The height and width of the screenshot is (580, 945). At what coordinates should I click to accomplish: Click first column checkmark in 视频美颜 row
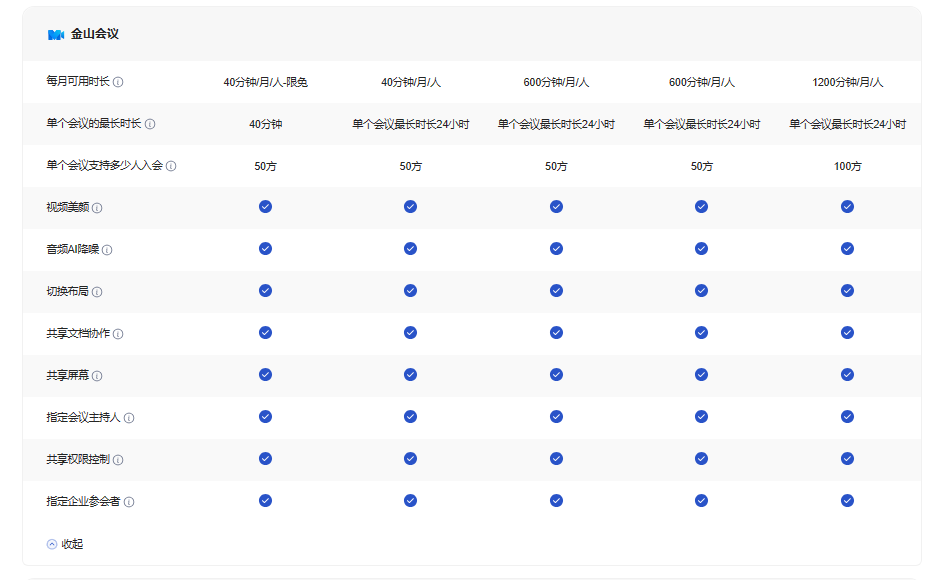point(265,207)
